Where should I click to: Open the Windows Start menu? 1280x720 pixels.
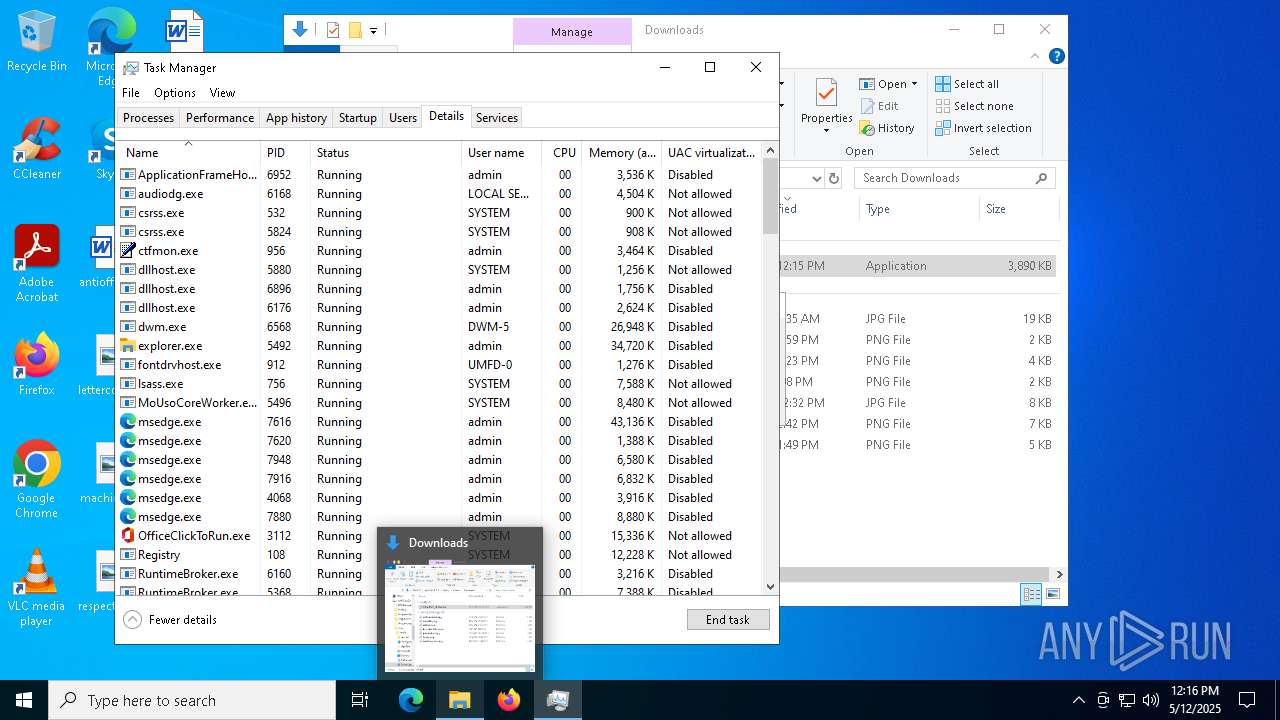click(24, 700)
